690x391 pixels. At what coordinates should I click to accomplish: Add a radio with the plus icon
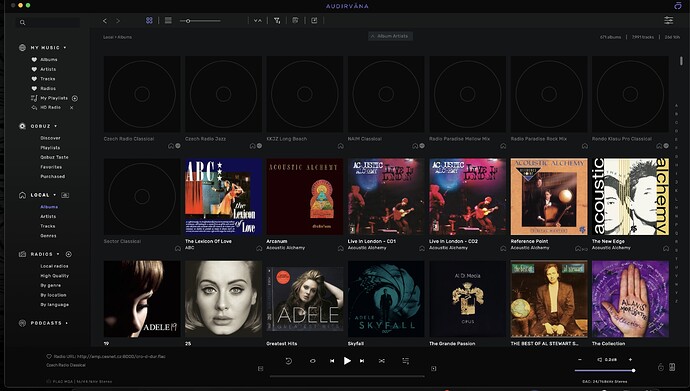point(69,254)
